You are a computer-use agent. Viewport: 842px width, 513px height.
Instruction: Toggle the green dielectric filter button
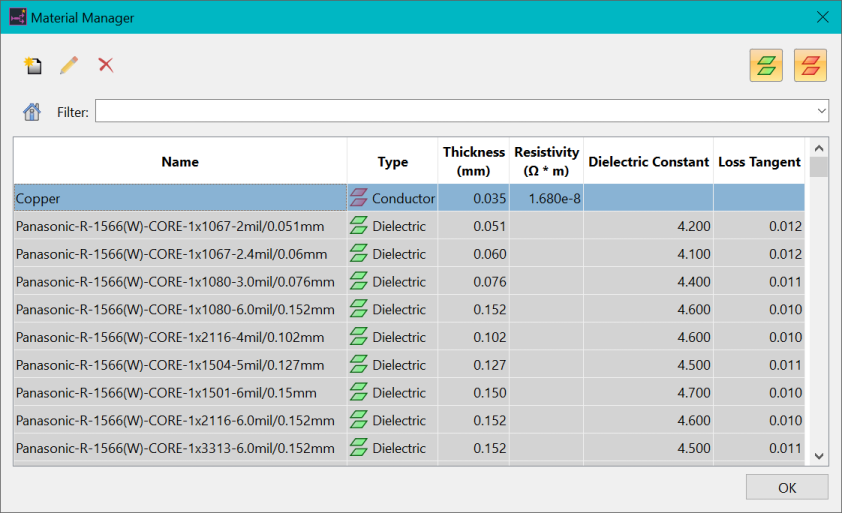click(x=766, y=66)
